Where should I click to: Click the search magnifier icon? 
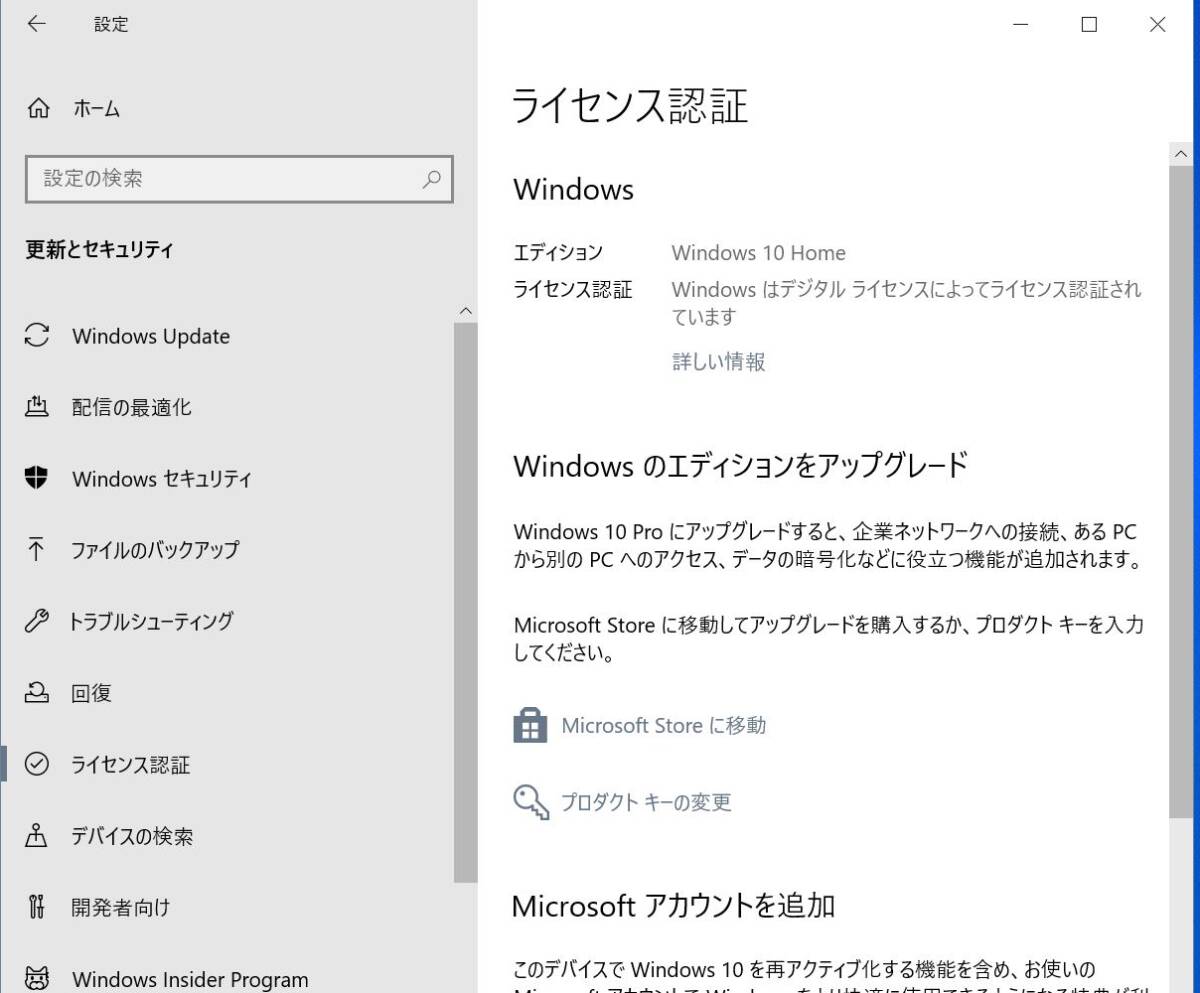pos(431,179)
